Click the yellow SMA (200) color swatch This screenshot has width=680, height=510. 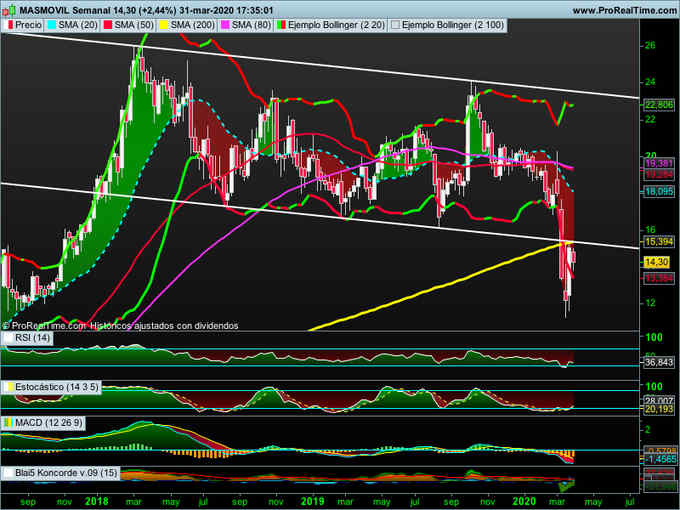pyautogui.click(x=164, y=25)
